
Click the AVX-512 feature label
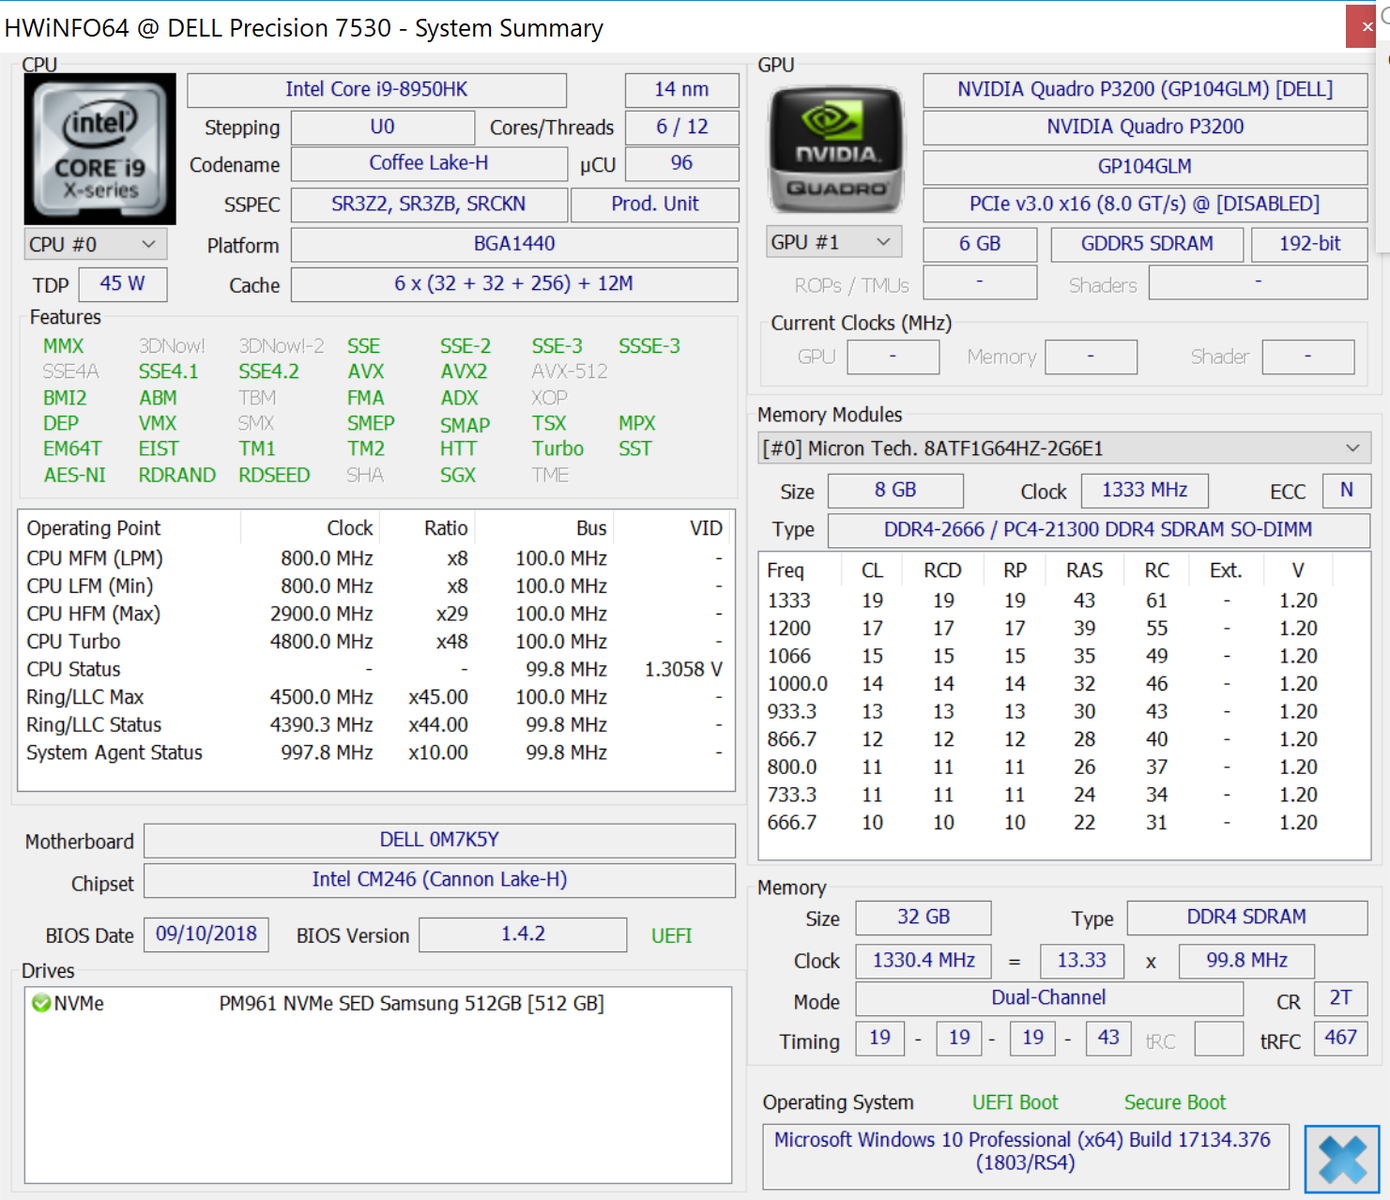569,371
